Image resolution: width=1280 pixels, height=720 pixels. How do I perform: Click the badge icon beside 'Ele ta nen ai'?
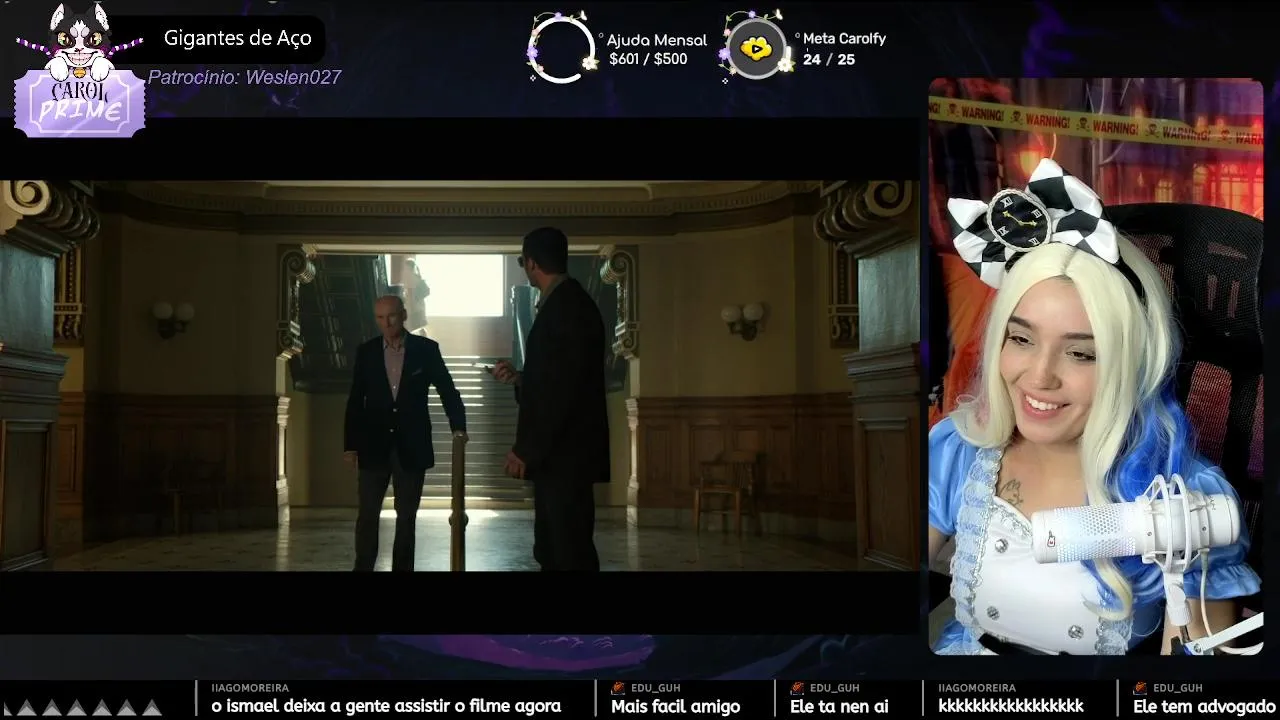click(797, 688)
